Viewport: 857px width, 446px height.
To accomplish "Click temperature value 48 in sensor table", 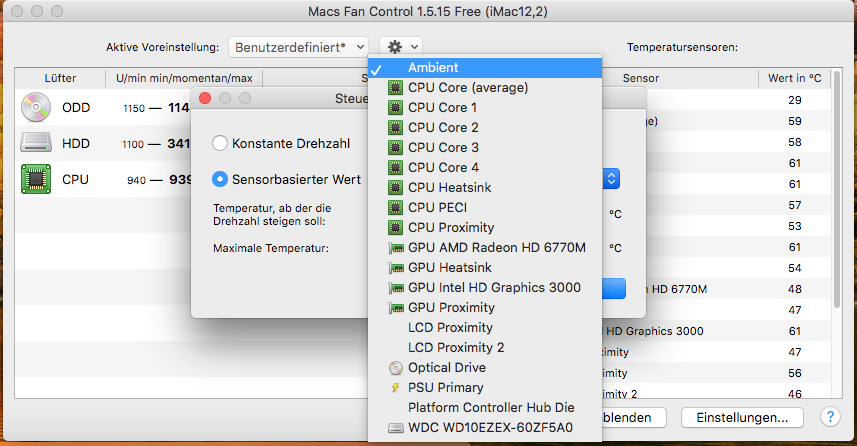I will point(795,289).
